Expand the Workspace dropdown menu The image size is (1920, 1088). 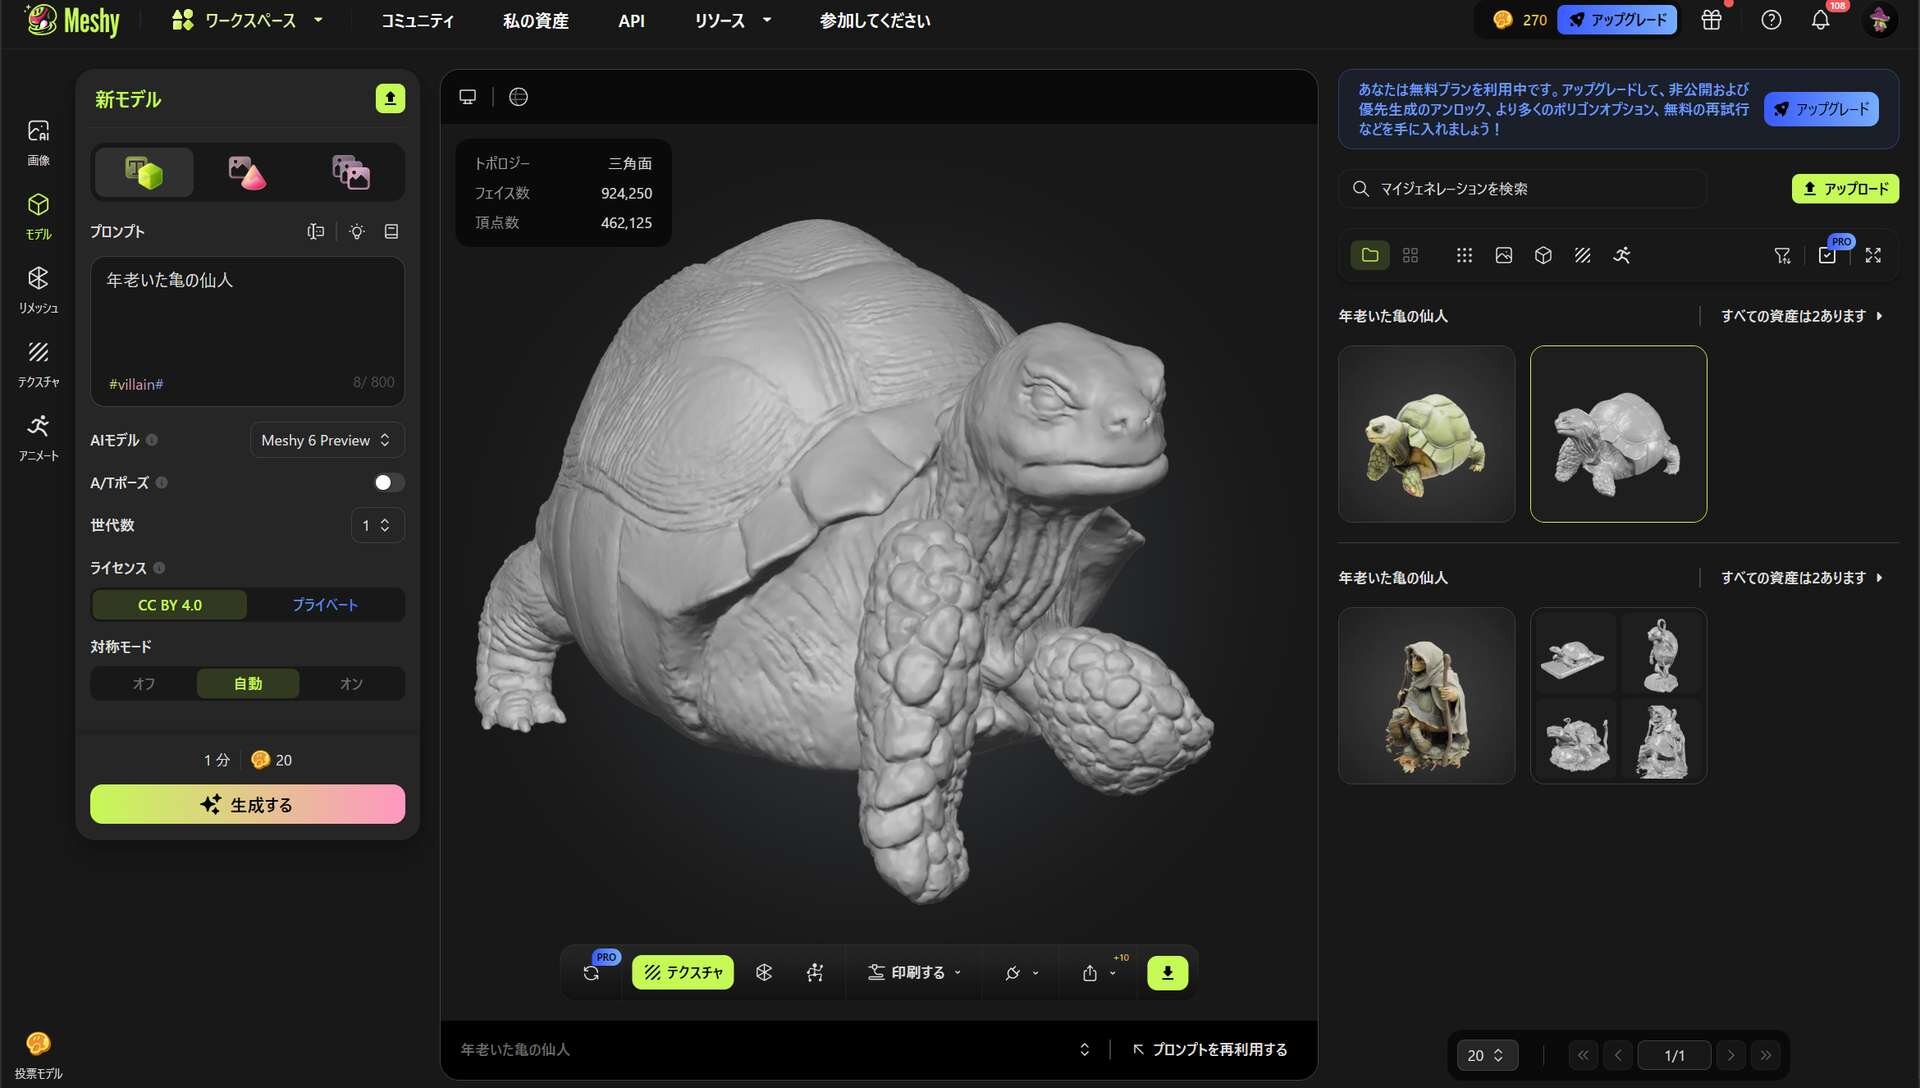(248, 20)
